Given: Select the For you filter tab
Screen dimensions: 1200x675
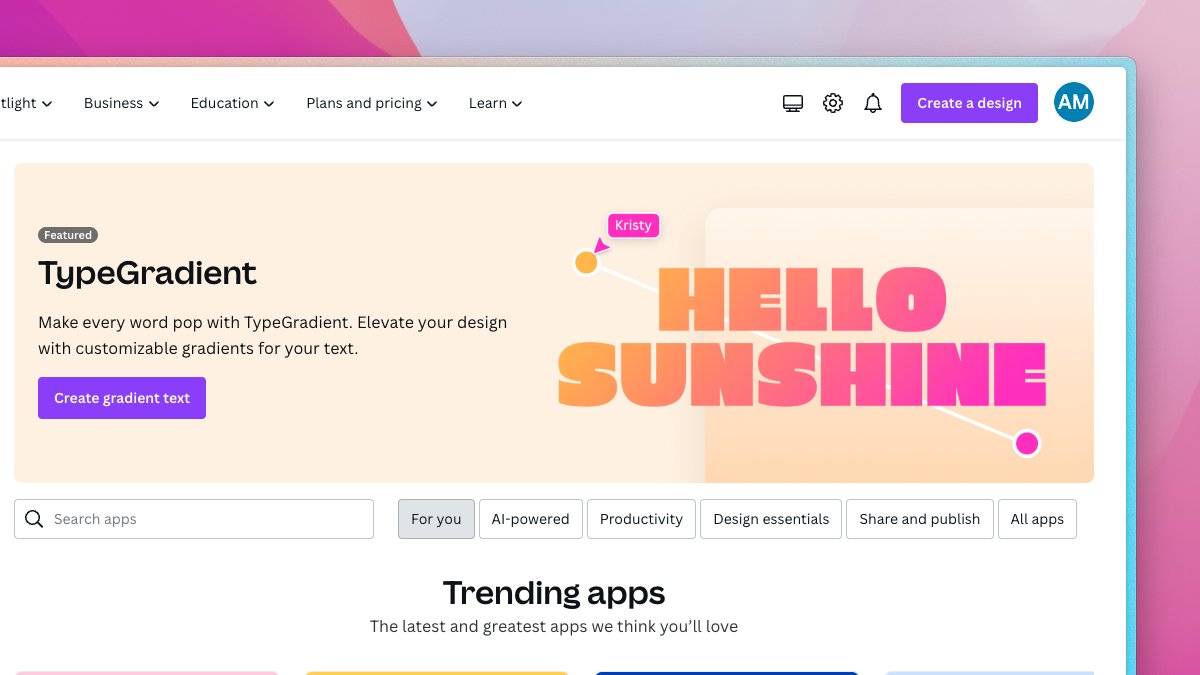Looking at the screenshot, I should [436, 519].
